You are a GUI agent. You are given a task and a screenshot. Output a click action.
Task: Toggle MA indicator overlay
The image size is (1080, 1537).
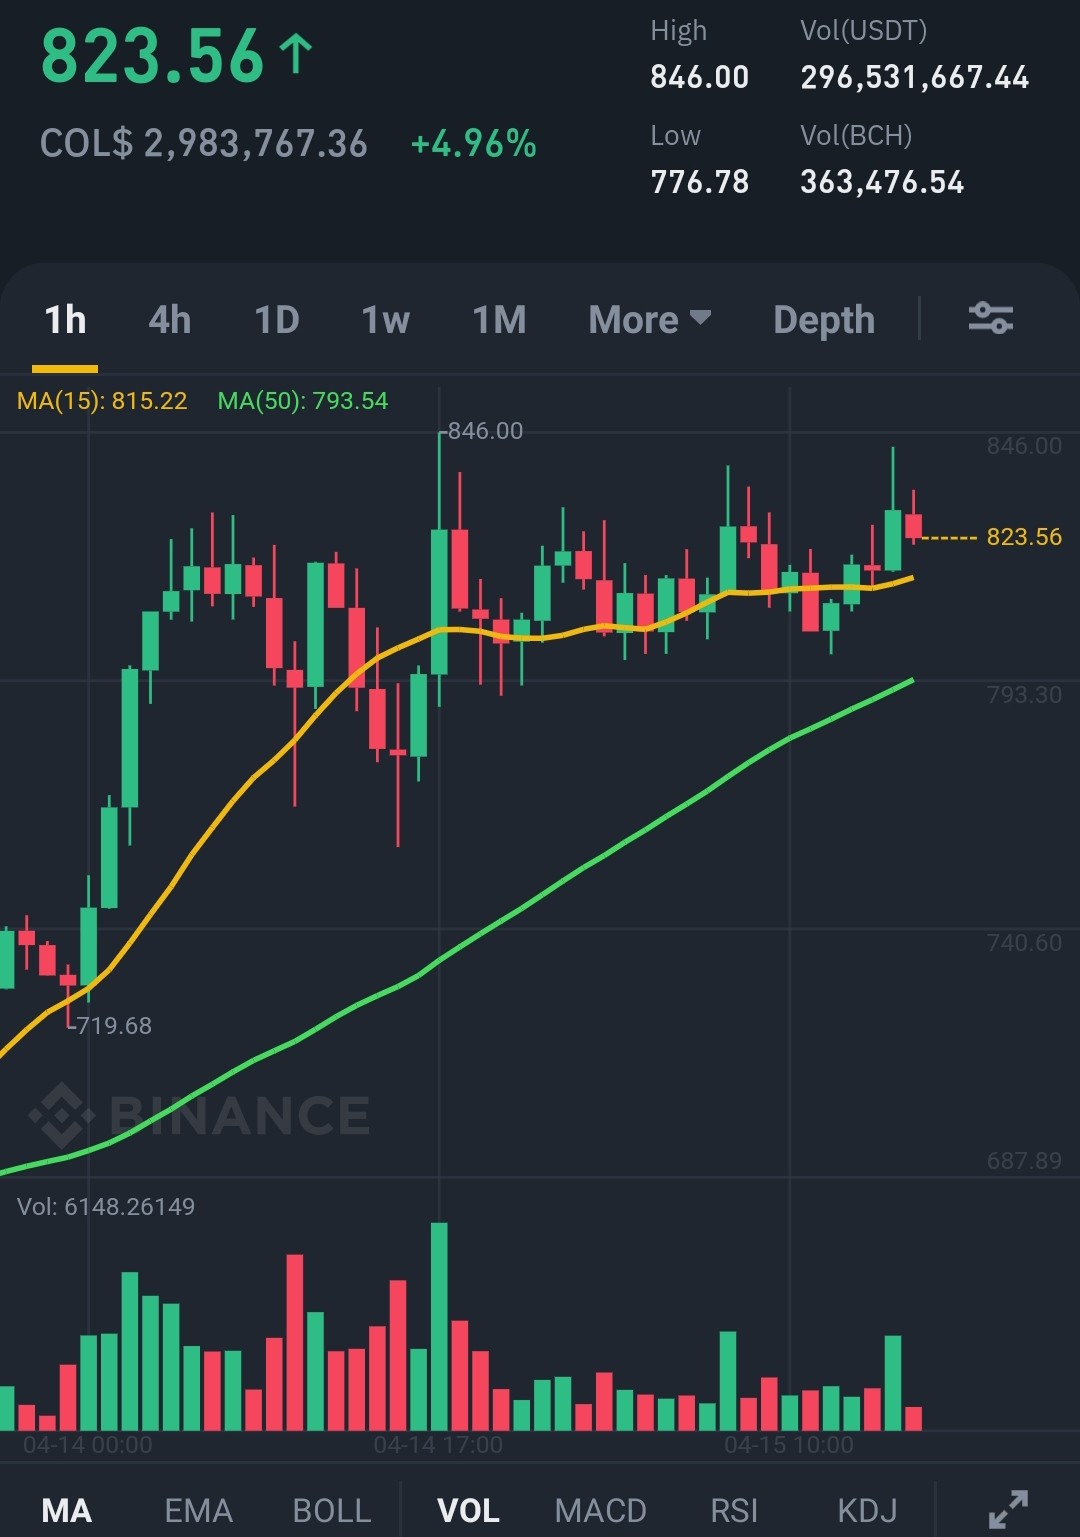click(x=67, y=1510)
